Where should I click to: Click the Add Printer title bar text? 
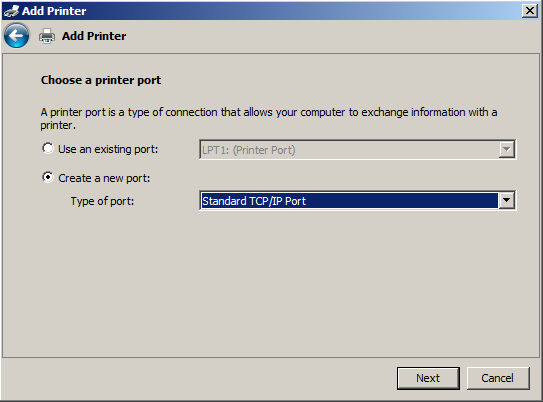[54, 11]
